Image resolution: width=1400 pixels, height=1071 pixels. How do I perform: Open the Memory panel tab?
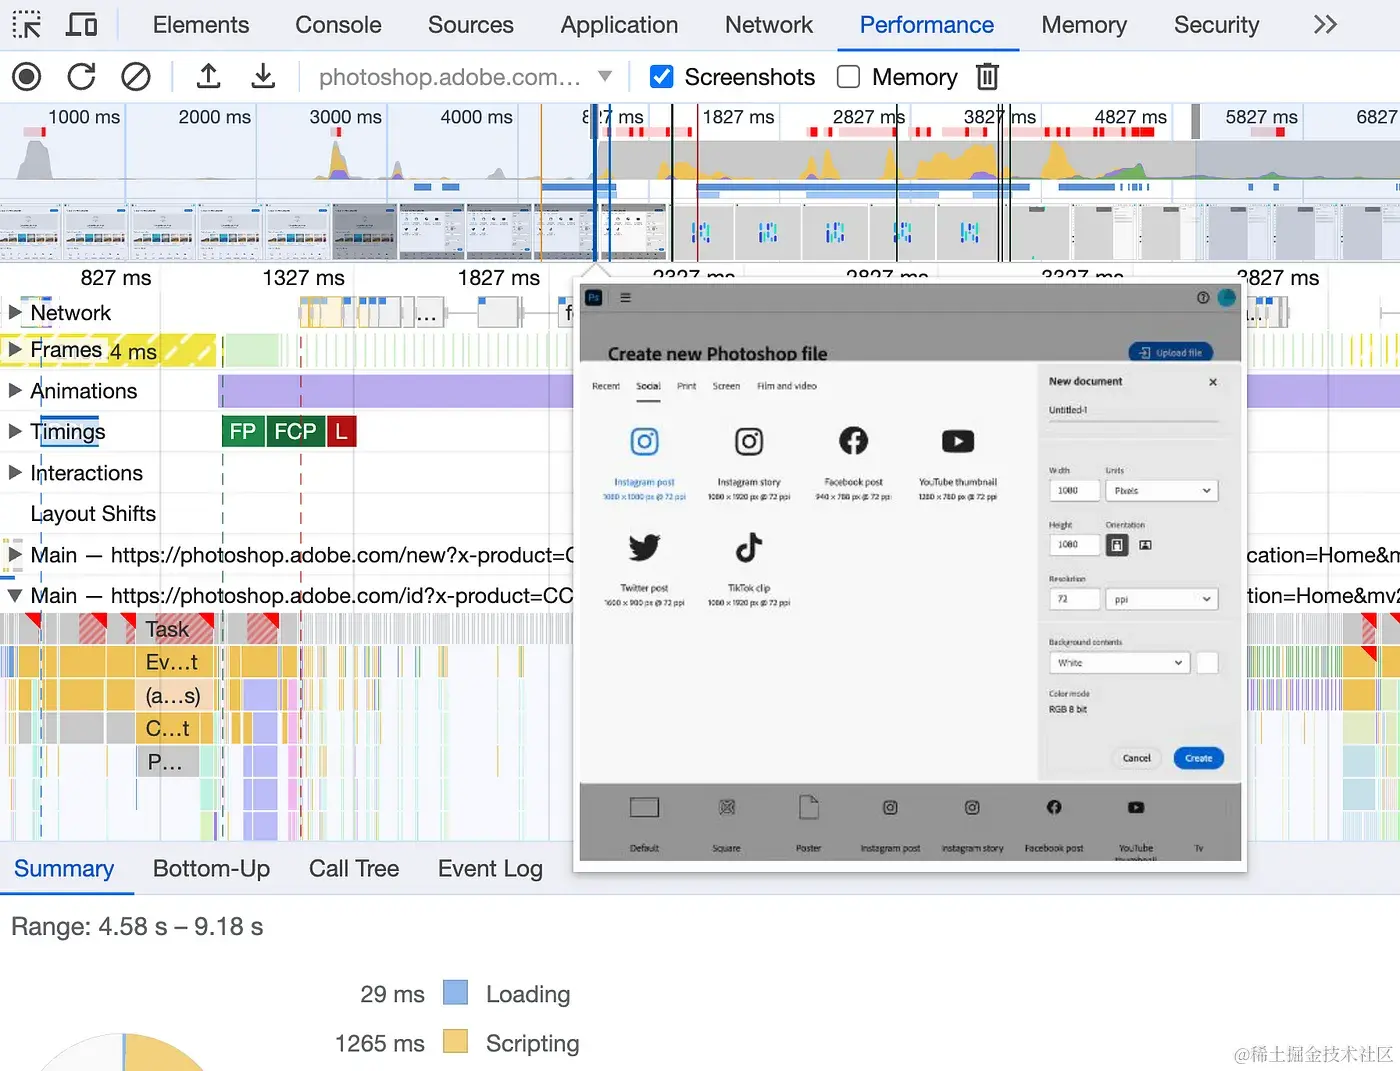[x=1083, y=25]
